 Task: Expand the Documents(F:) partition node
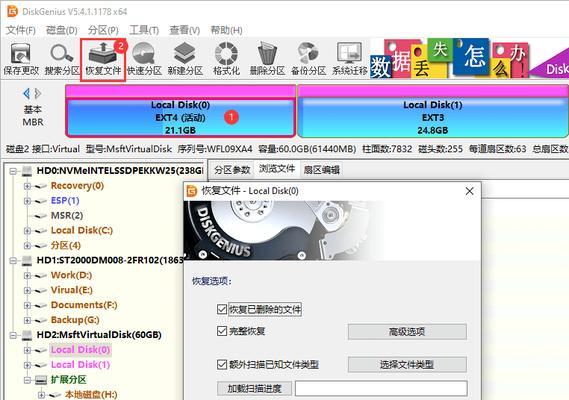coord(27,305)
